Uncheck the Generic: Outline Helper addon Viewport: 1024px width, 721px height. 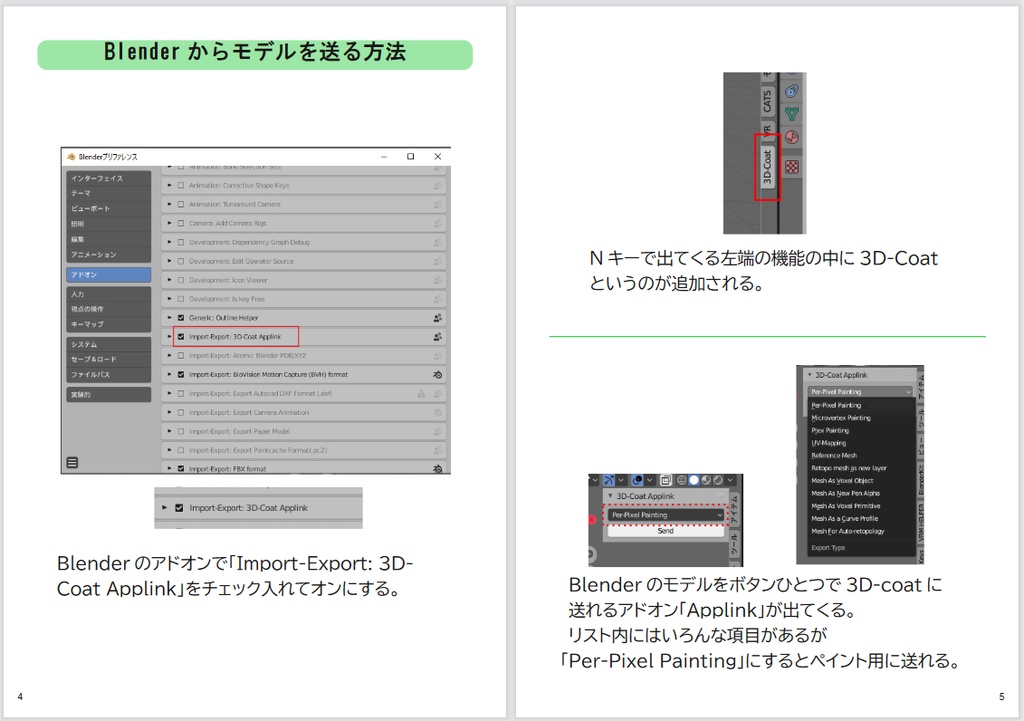(x=181, y=318)
